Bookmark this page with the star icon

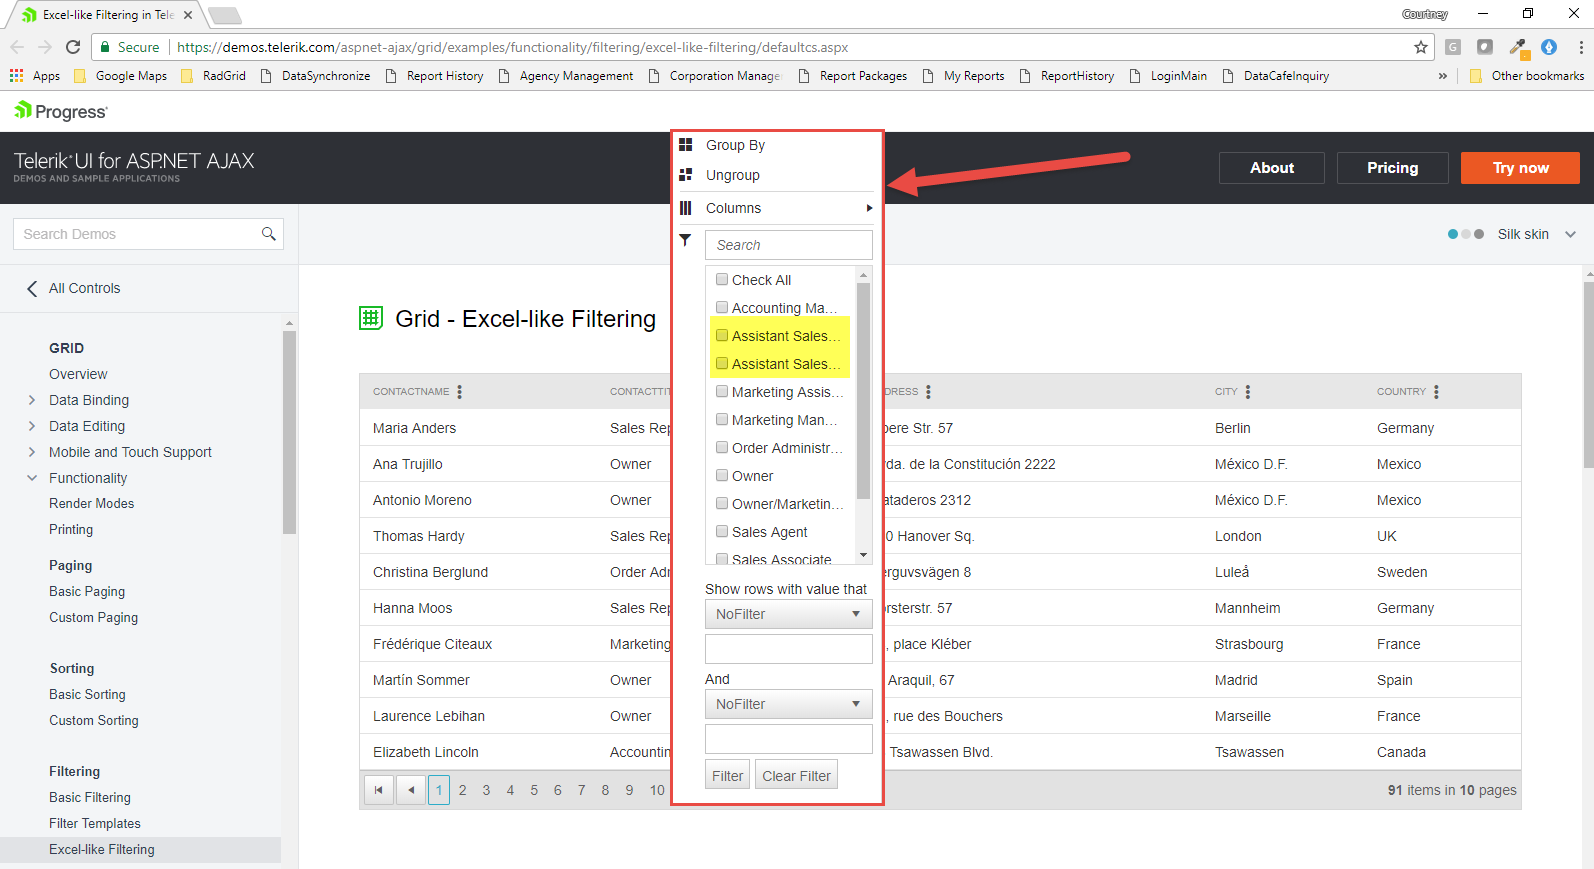coord(1421,47)
